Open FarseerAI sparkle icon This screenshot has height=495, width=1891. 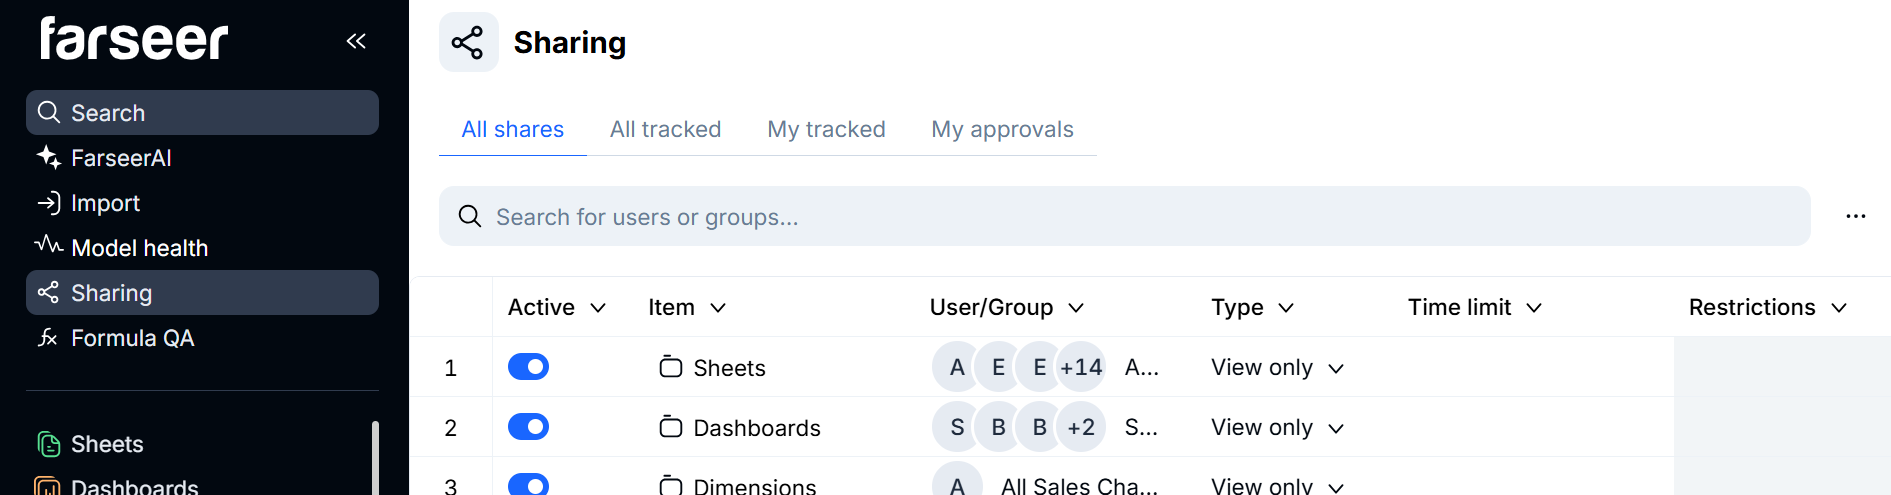(48, 157)
